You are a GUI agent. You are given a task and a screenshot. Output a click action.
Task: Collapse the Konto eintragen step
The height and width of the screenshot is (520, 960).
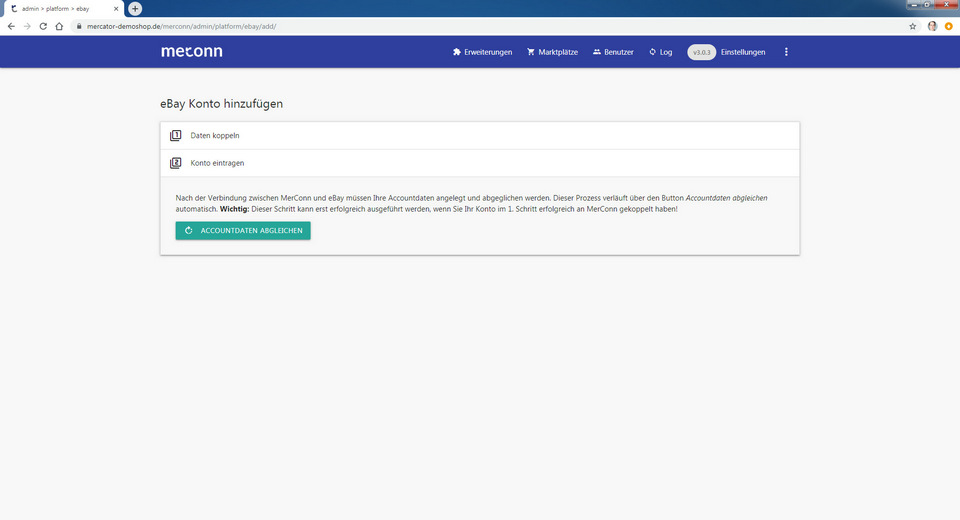479,163
